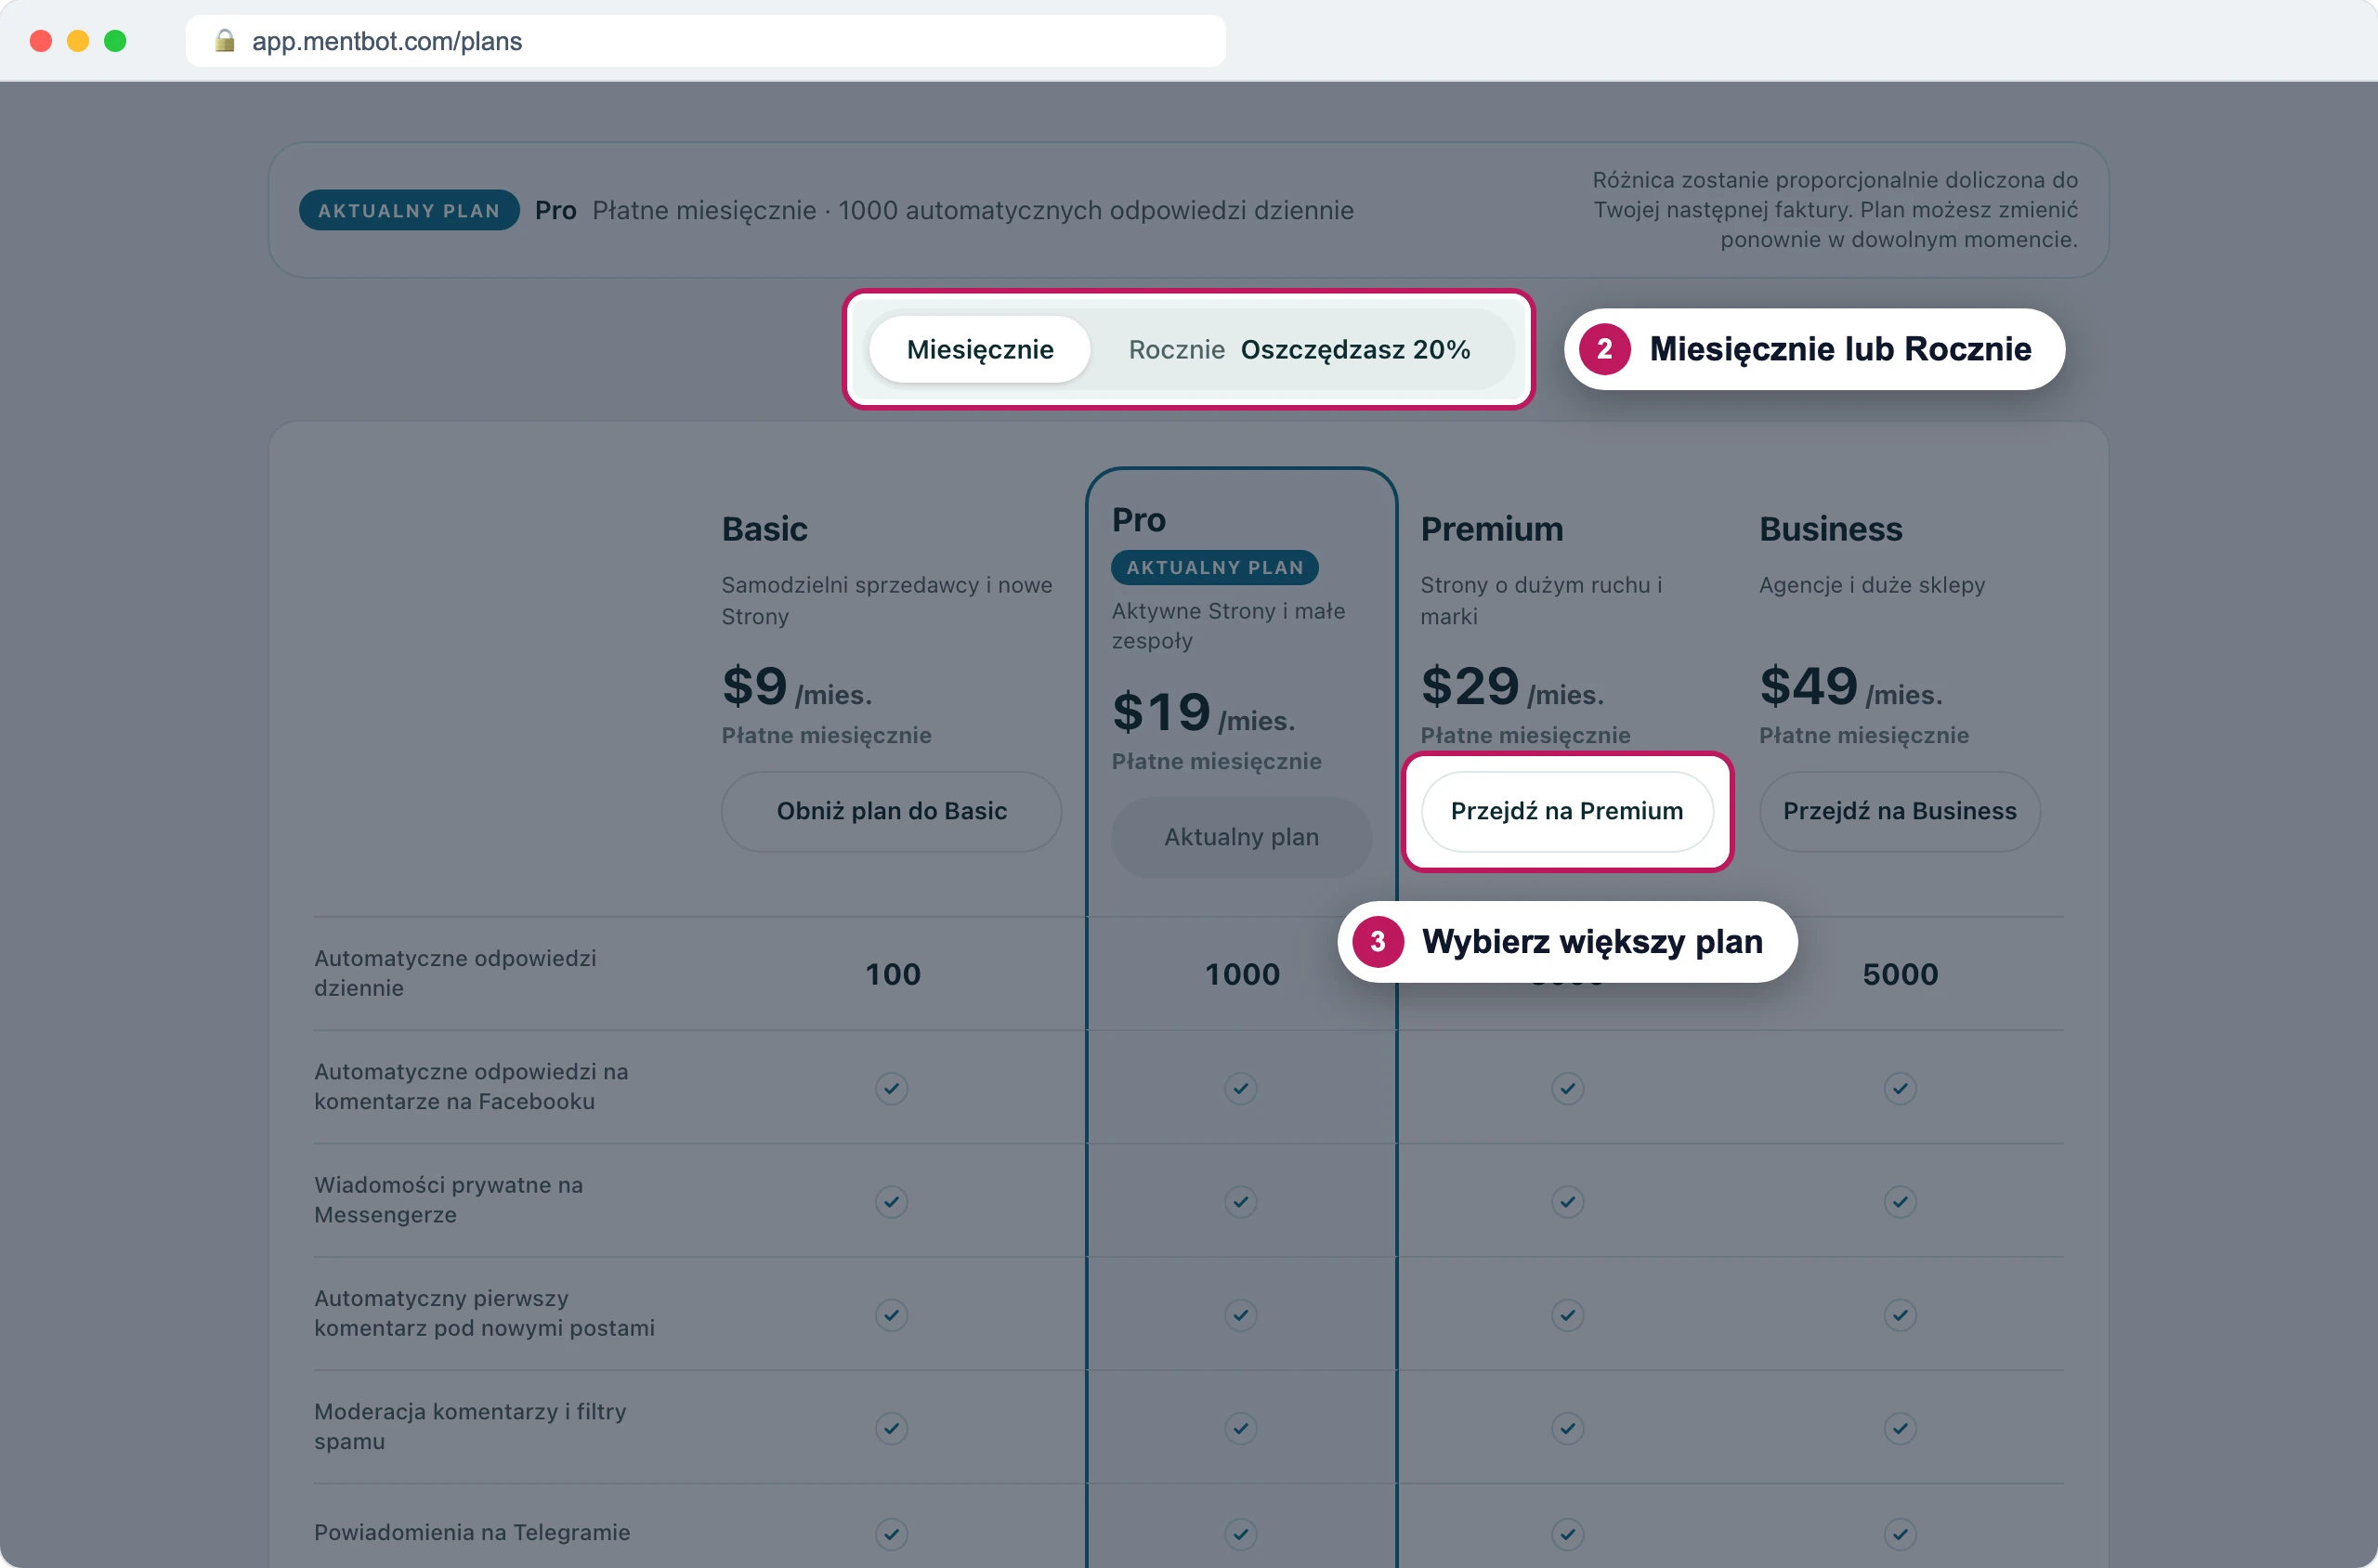
Task: Click Pro checkmark in Messenger messages row
Action: coord(1241,1201)
